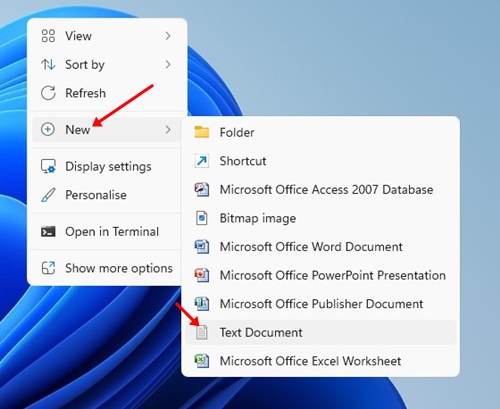Create a new Shortcut
500x409 pixels.
(x=321, y=161)
